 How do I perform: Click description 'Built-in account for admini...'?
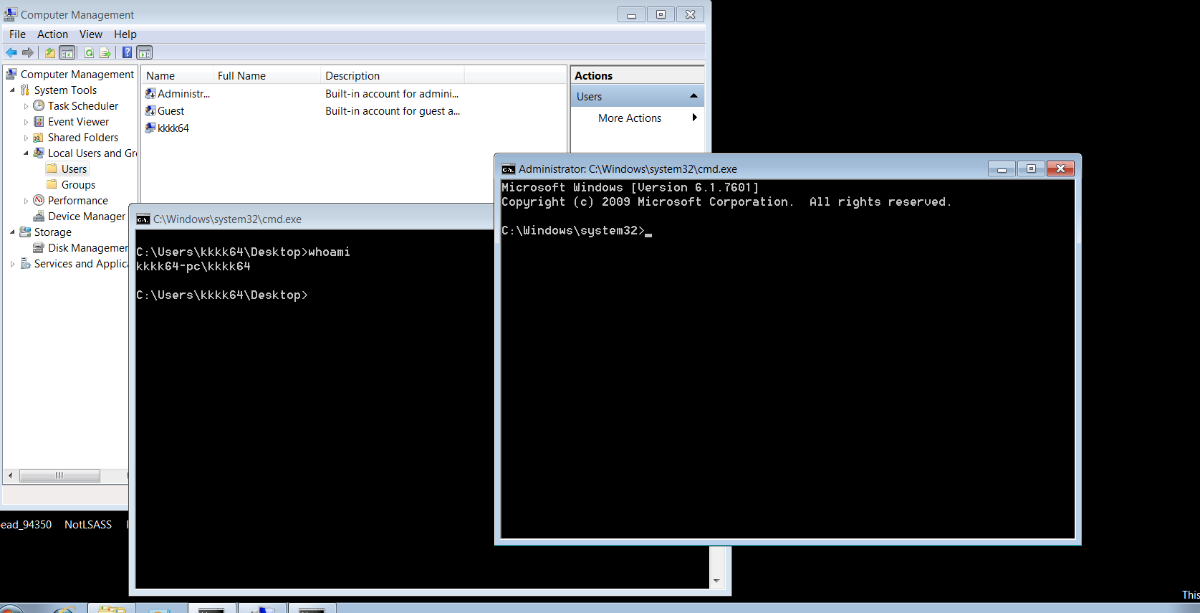click(391, 94)
